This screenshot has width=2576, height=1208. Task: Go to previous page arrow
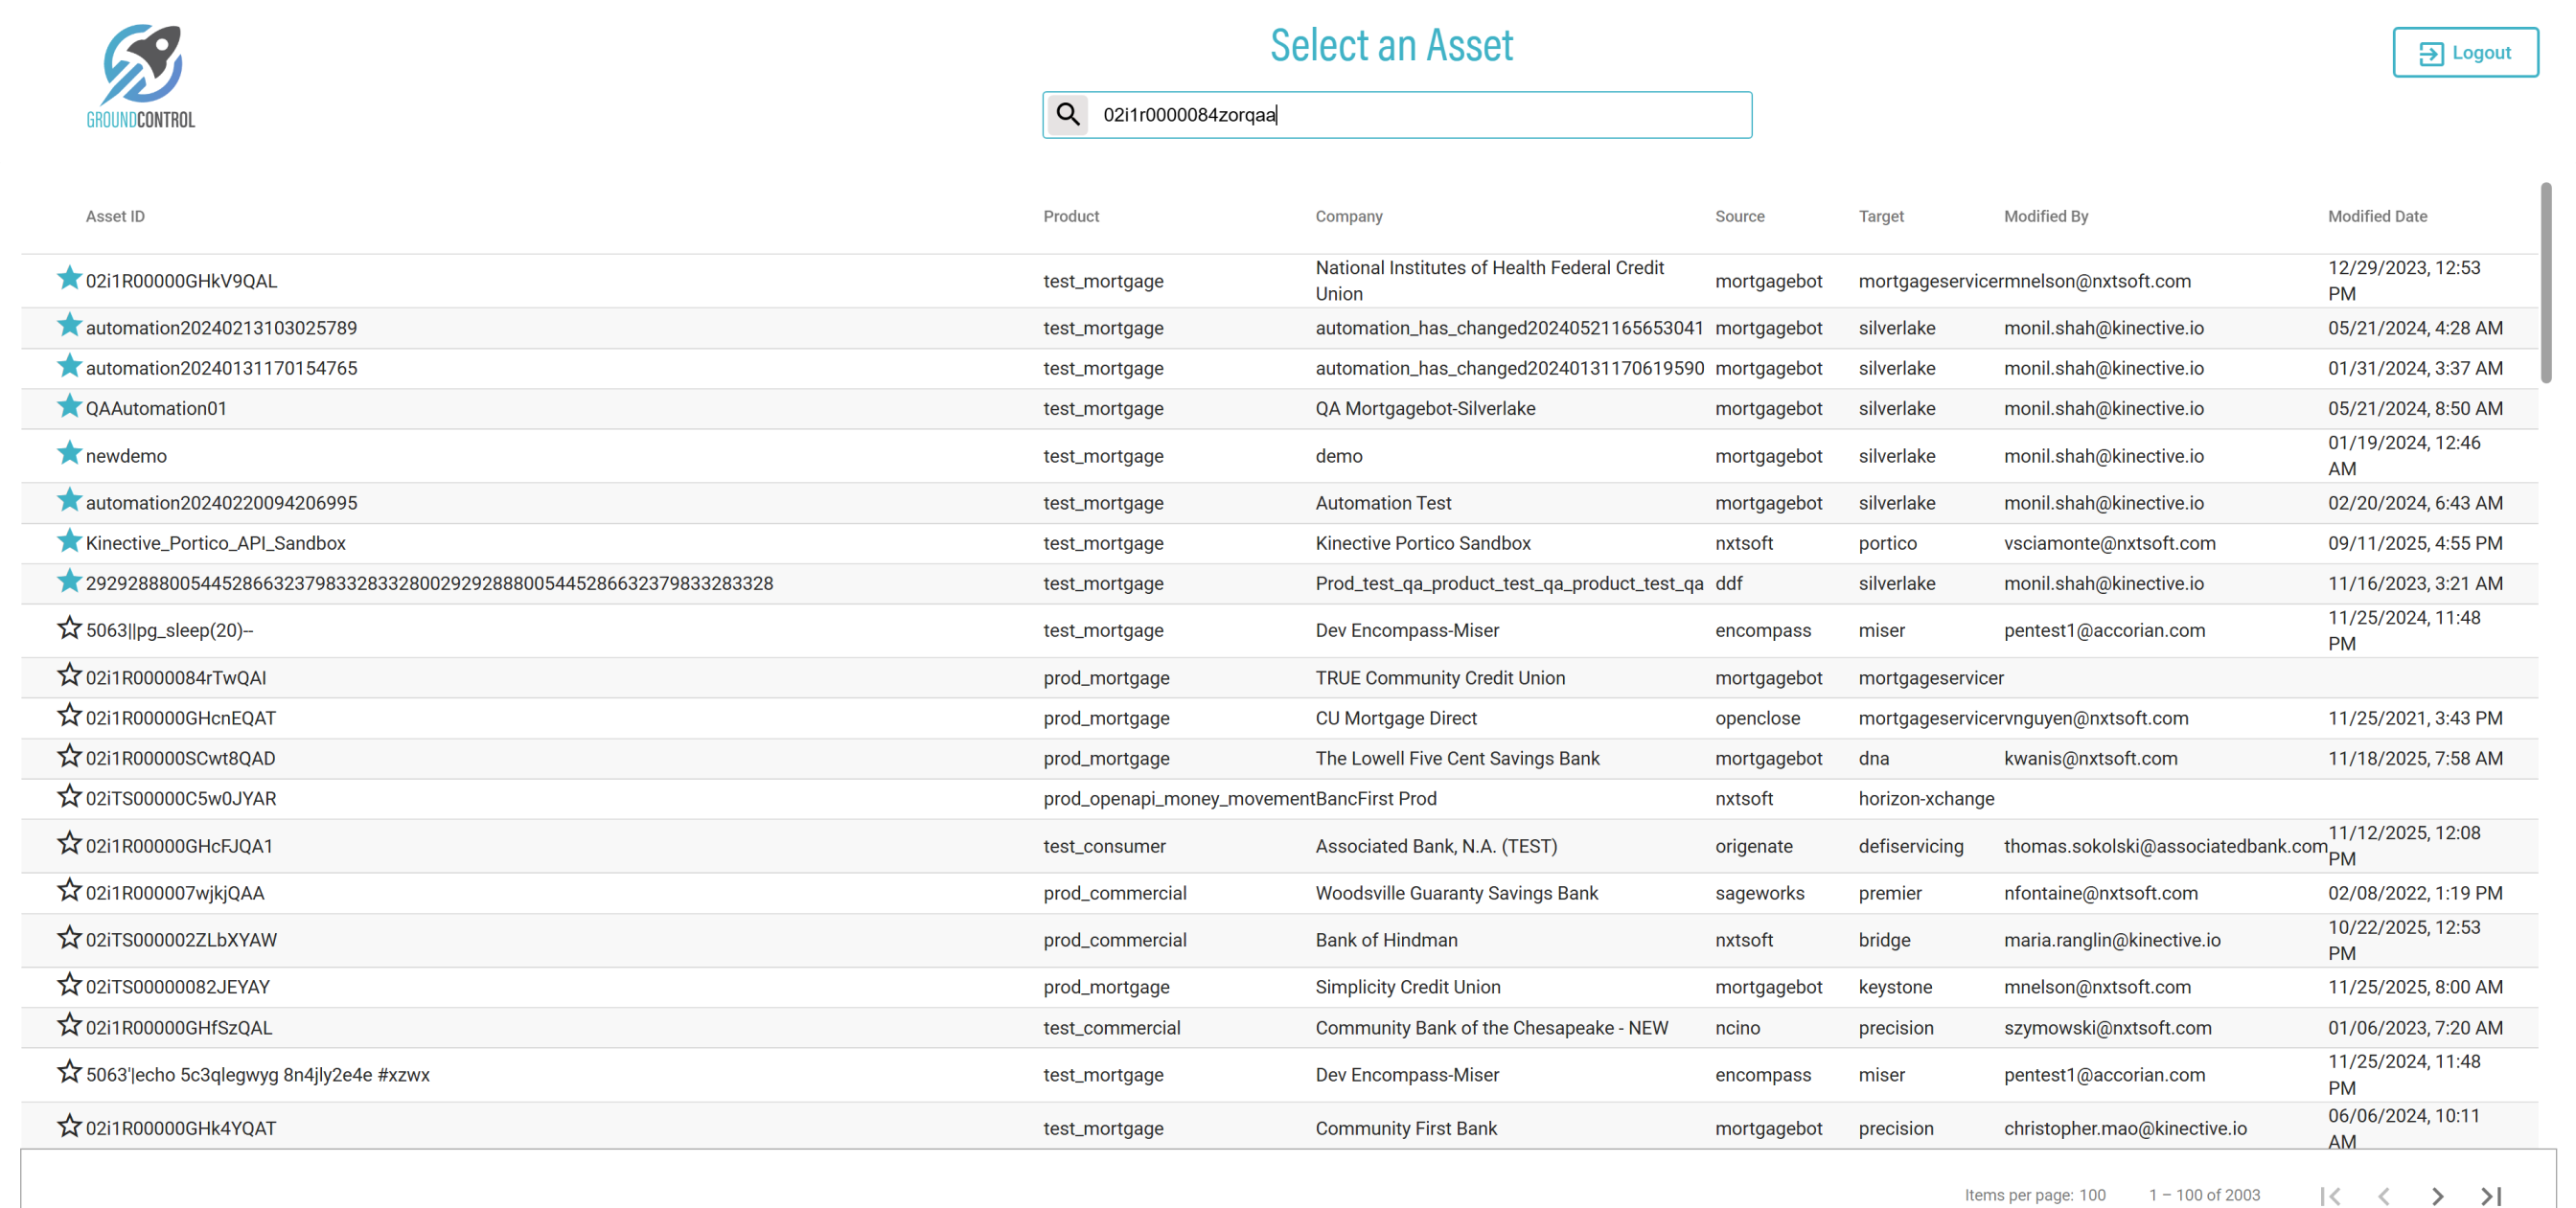point(2384,1195)
